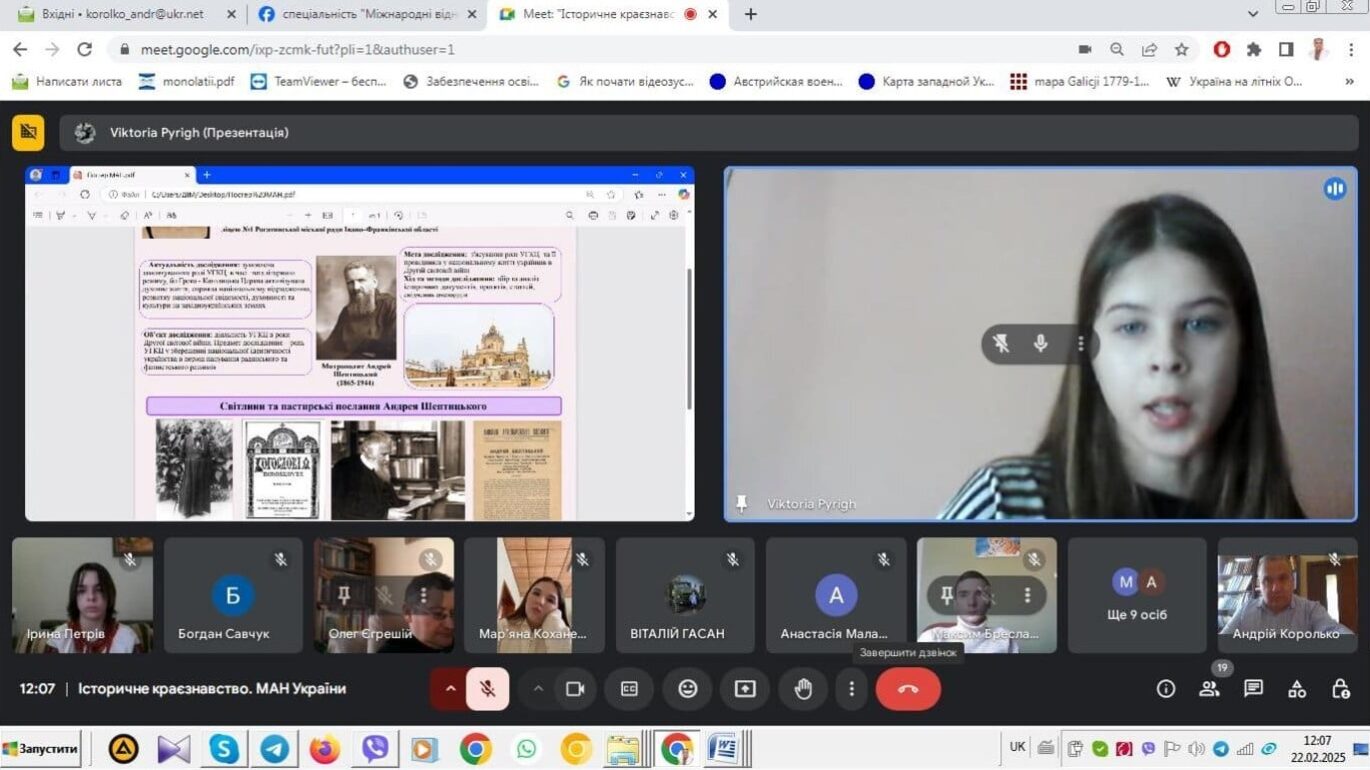Show the participants list

coord(1209,689)
